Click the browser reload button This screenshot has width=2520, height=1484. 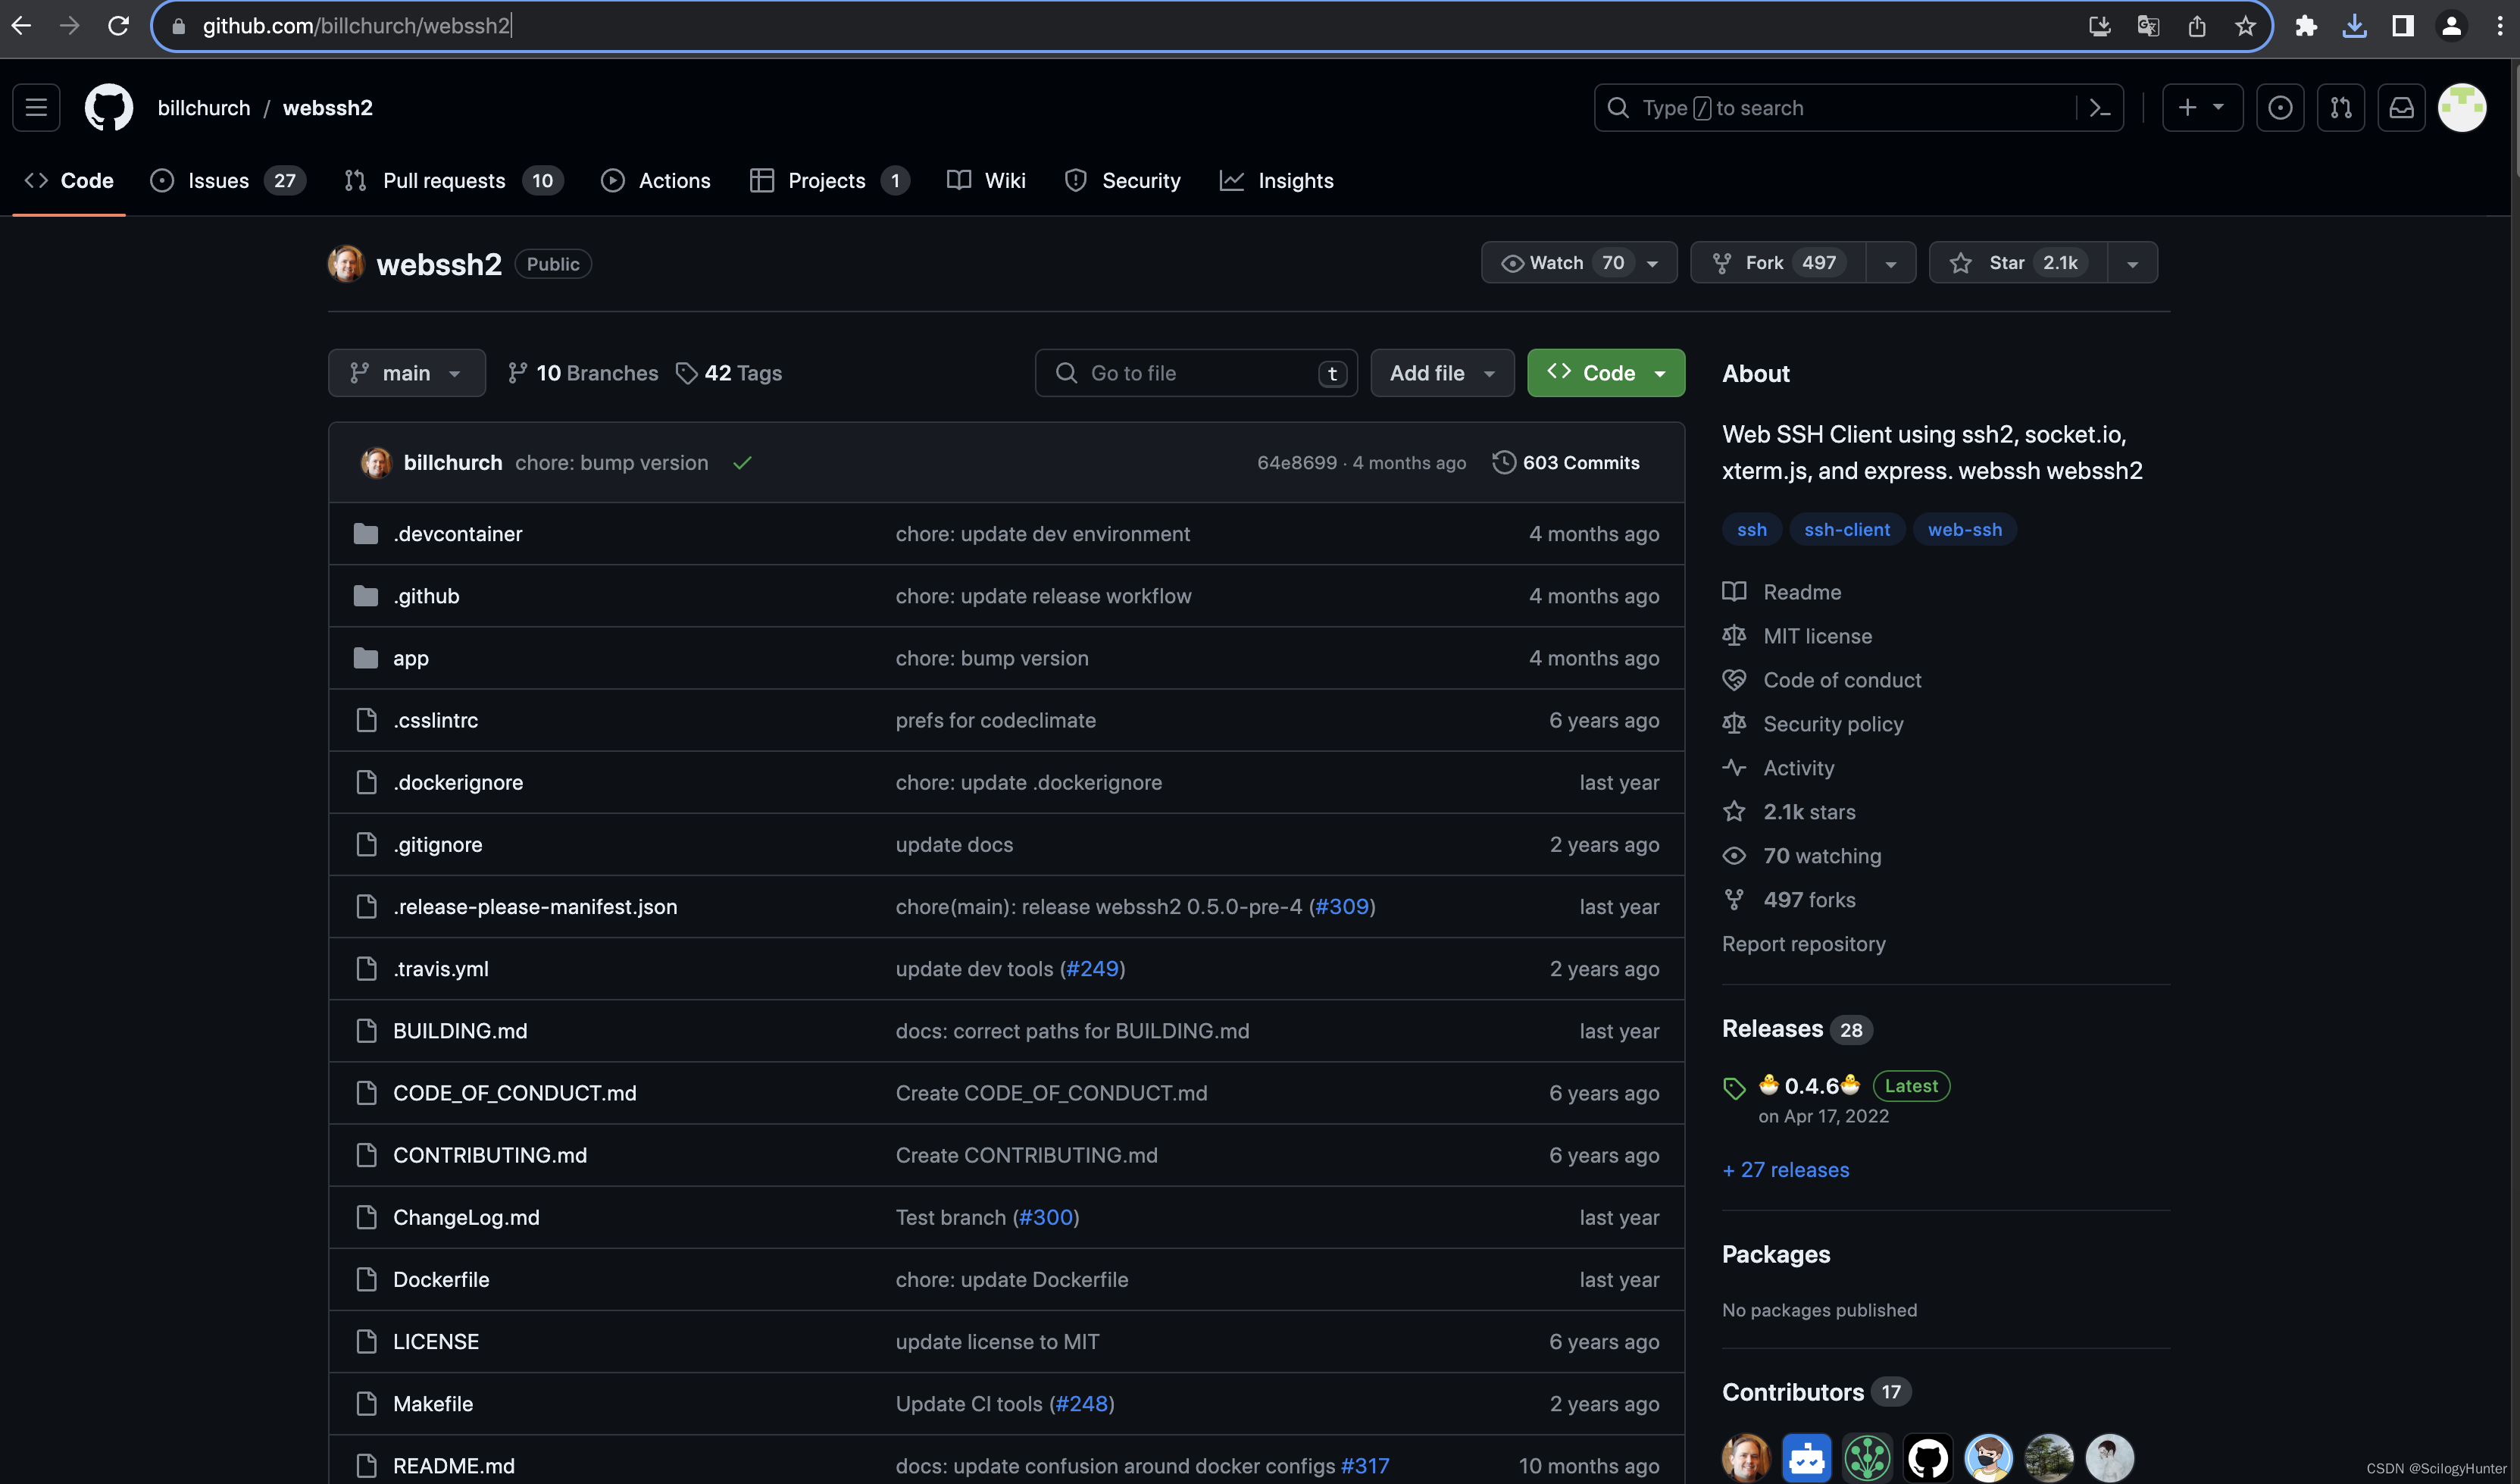click(x=118, y=25)
